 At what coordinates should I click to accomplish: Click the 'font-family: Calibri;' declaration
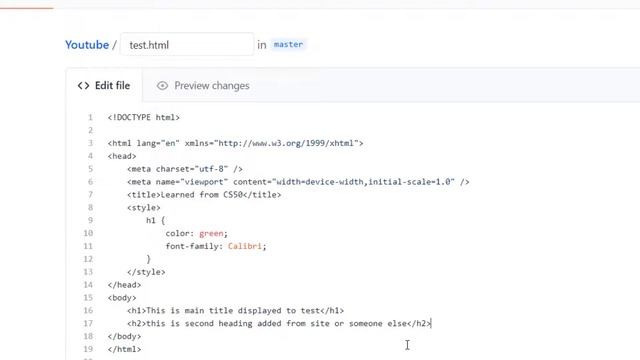coord(216,246)
